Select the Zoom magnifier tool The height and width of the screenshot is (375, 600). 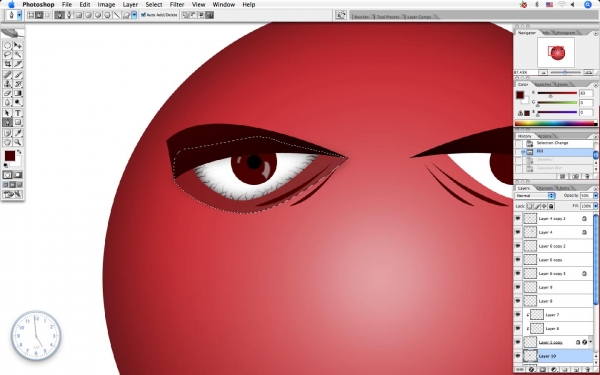(x=18, y=142)
